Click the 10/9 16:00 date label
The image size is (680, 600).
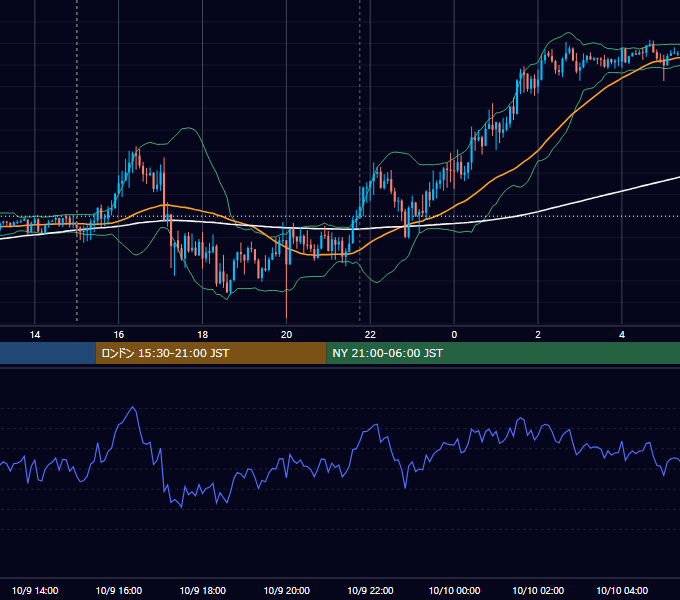tap(118, 590)
